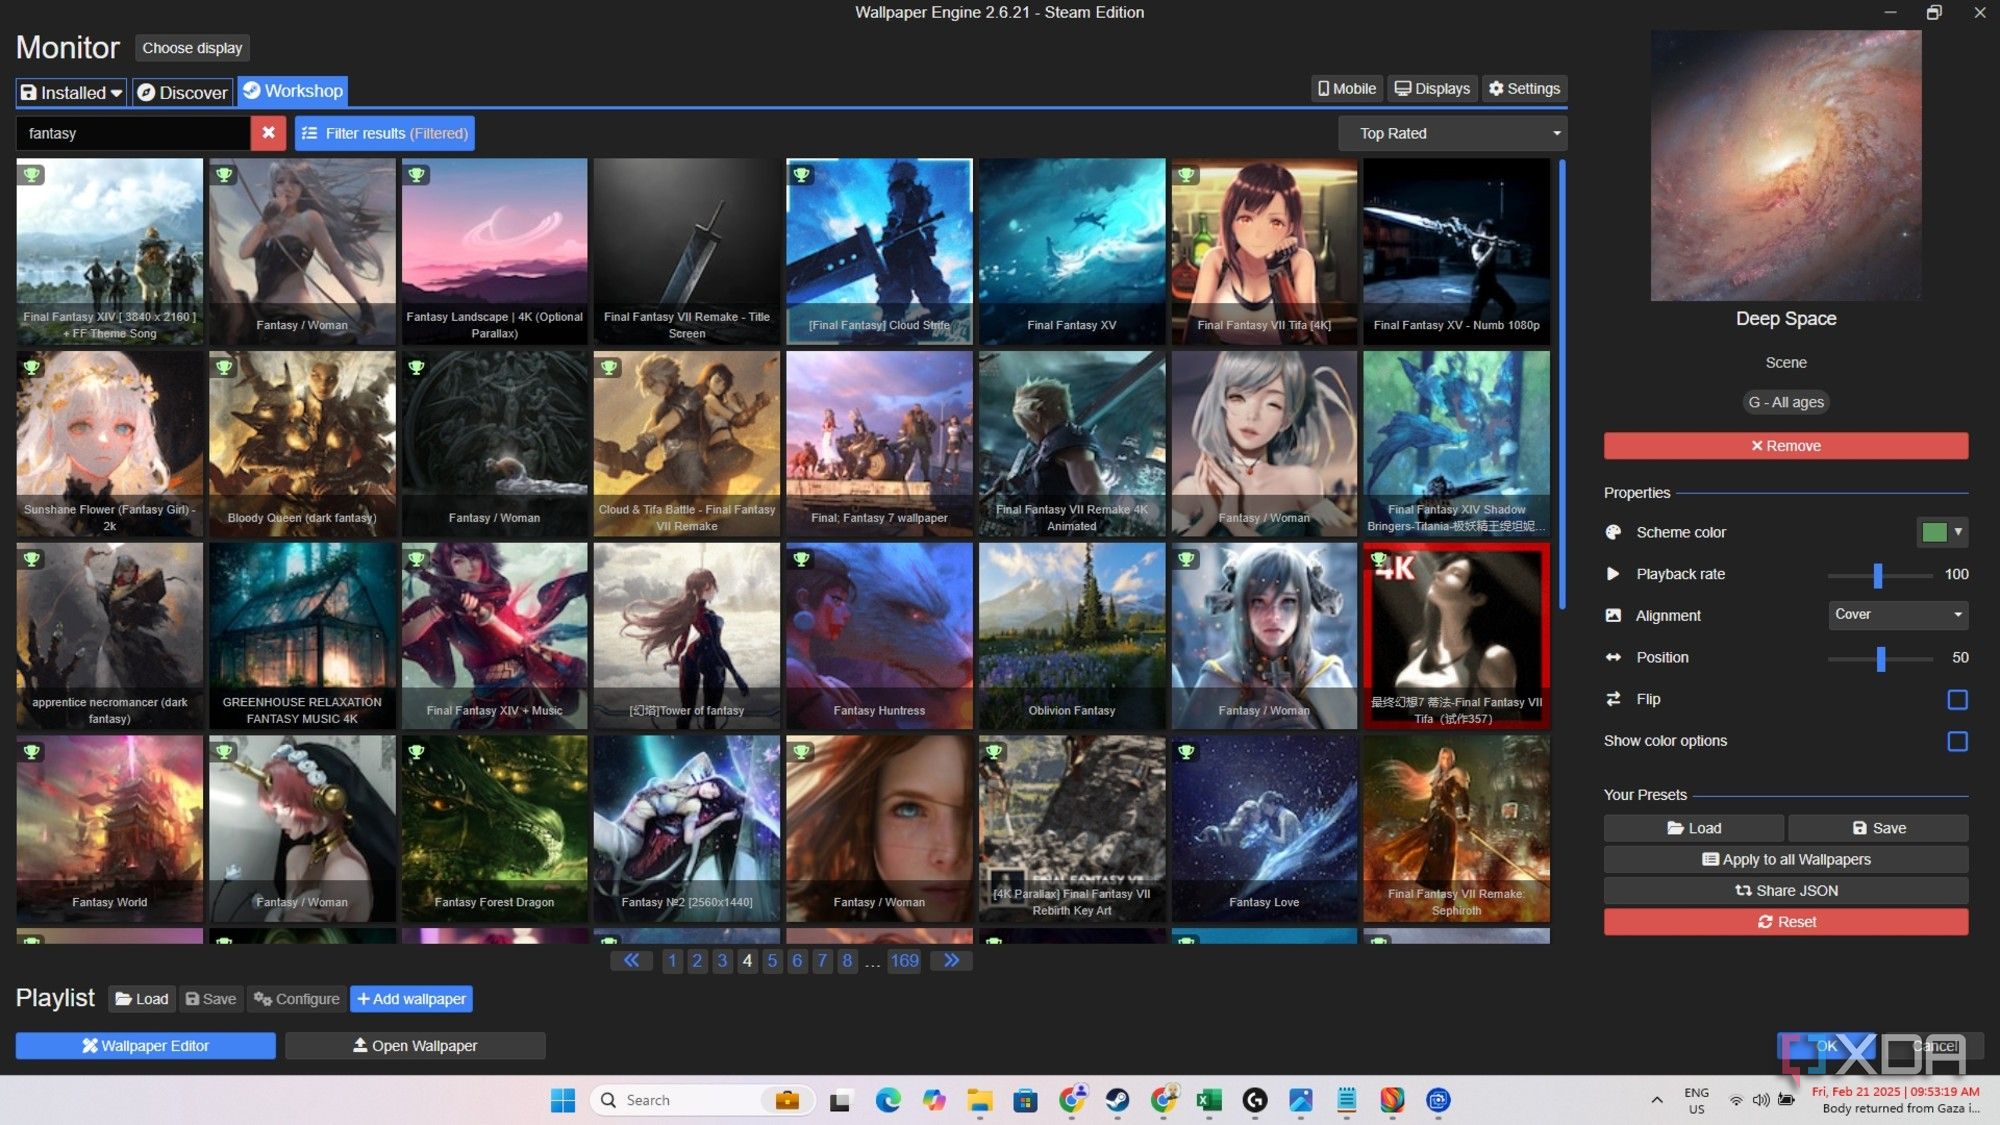
Task: Click the Share JSON icon
Action: (1786, 890)
